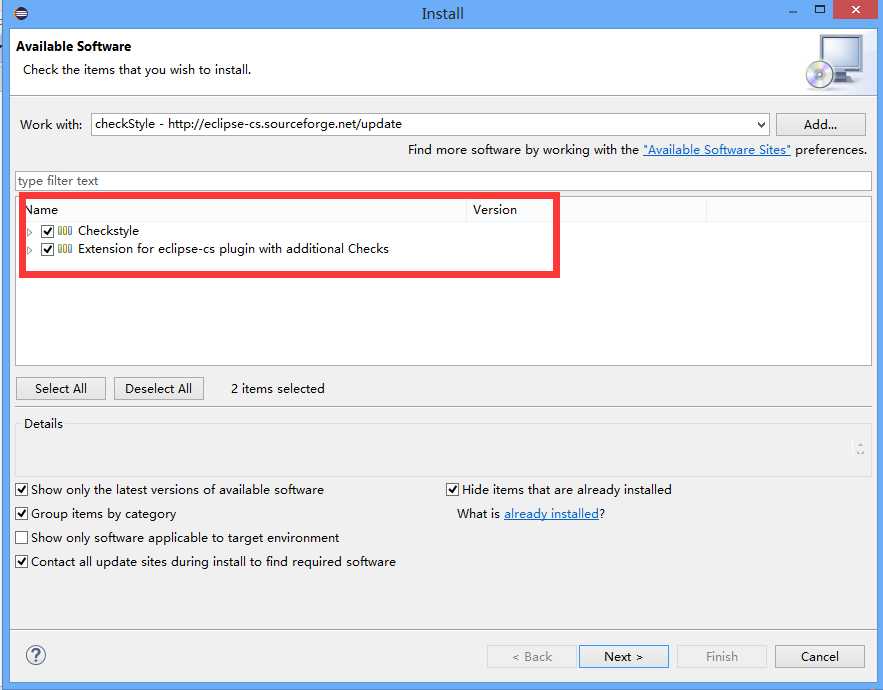This screenshot has width=883, height=690.
Task: Toggle Show only the latest versions checkbox
Action: coord(21,489)
